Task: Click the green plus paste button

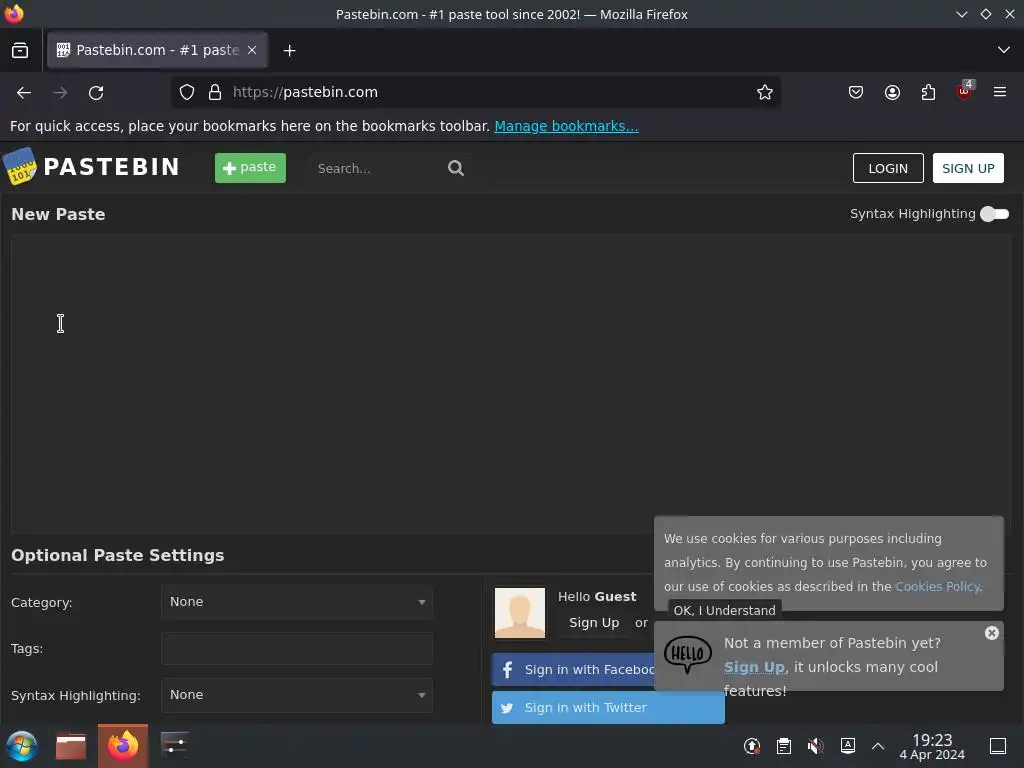Action: 250,168
